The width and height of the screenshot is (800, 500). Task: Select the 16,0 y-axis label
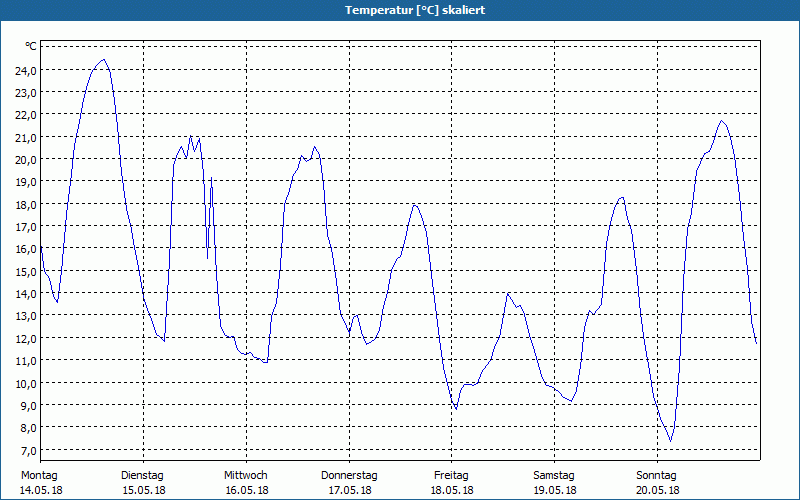[x=26, y=250]
